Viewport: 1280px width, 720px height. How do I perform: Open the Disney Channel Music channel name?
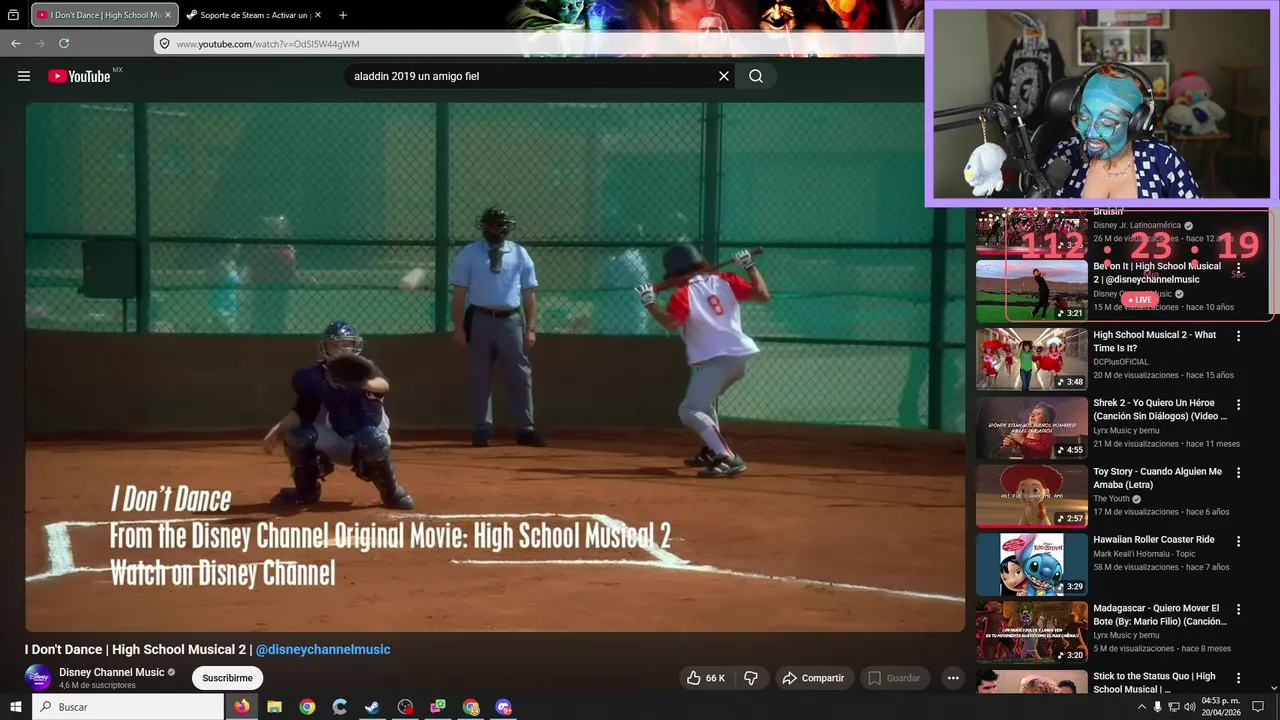(x=111, y=672)
